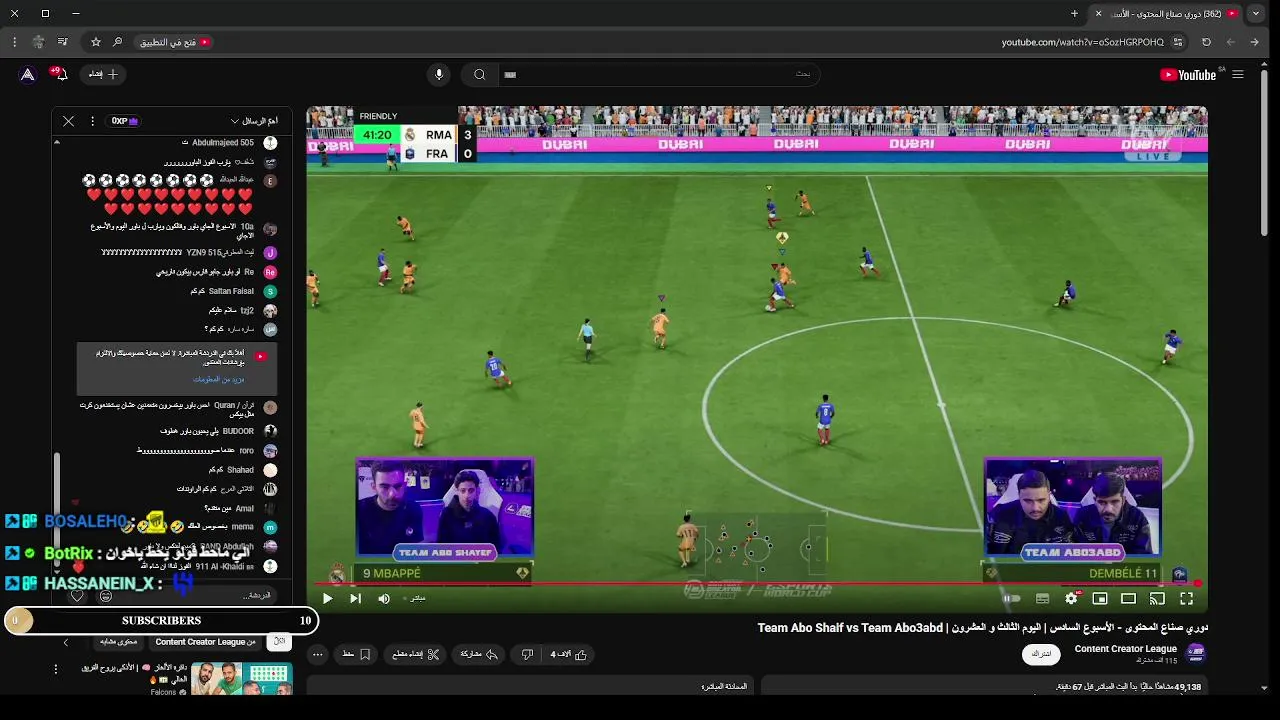Select 'من Content Creator League' chip
1280x720 pixels.
point(205,642)
